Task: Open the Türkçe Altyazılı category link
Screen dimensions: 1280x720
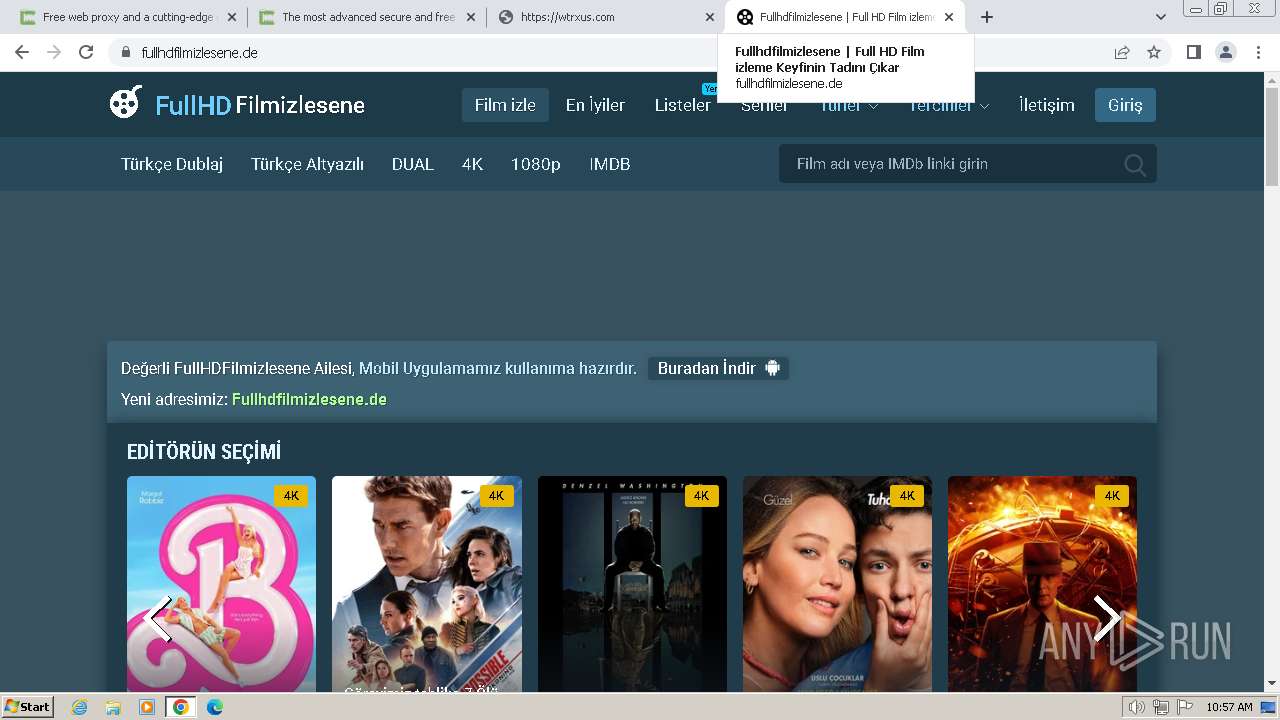Action: tap(307, 164)
